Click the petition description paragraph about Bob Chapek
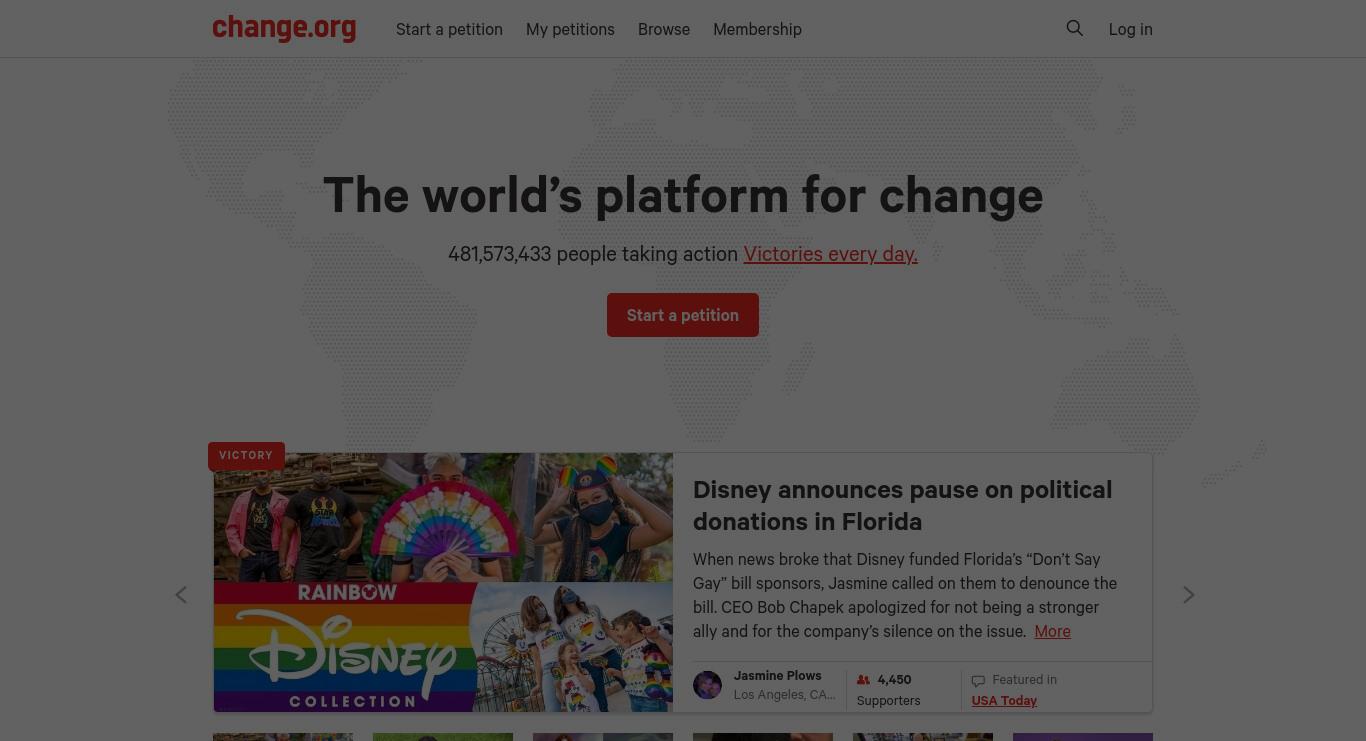1366x741 pixels. [x=905, y=595]
